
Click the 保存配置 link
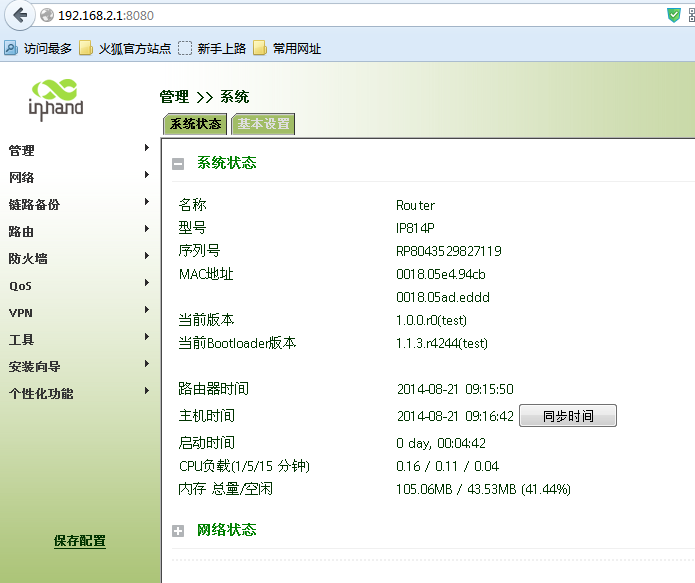(80, 541)
